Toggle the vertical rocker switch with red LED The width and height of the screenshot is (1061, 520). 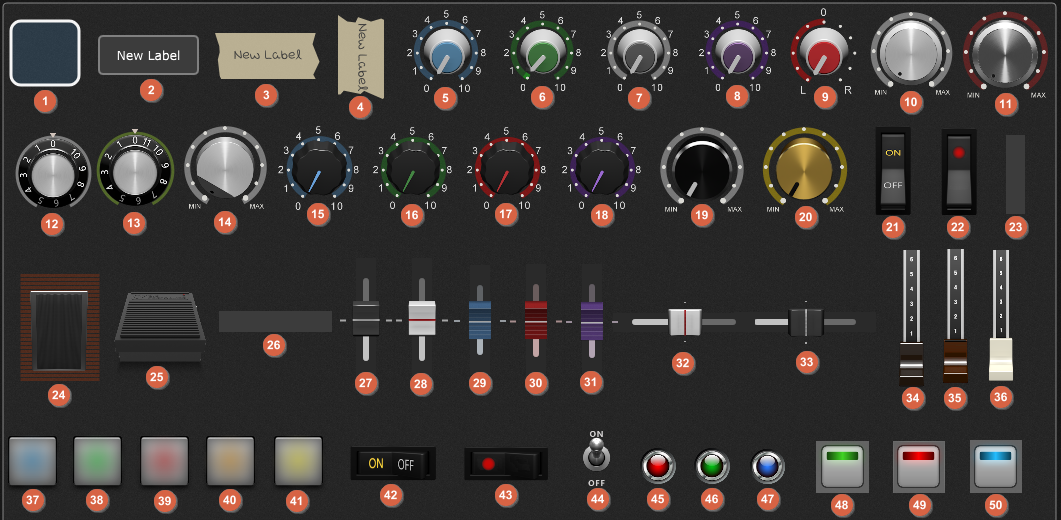(x=959, y=171)
